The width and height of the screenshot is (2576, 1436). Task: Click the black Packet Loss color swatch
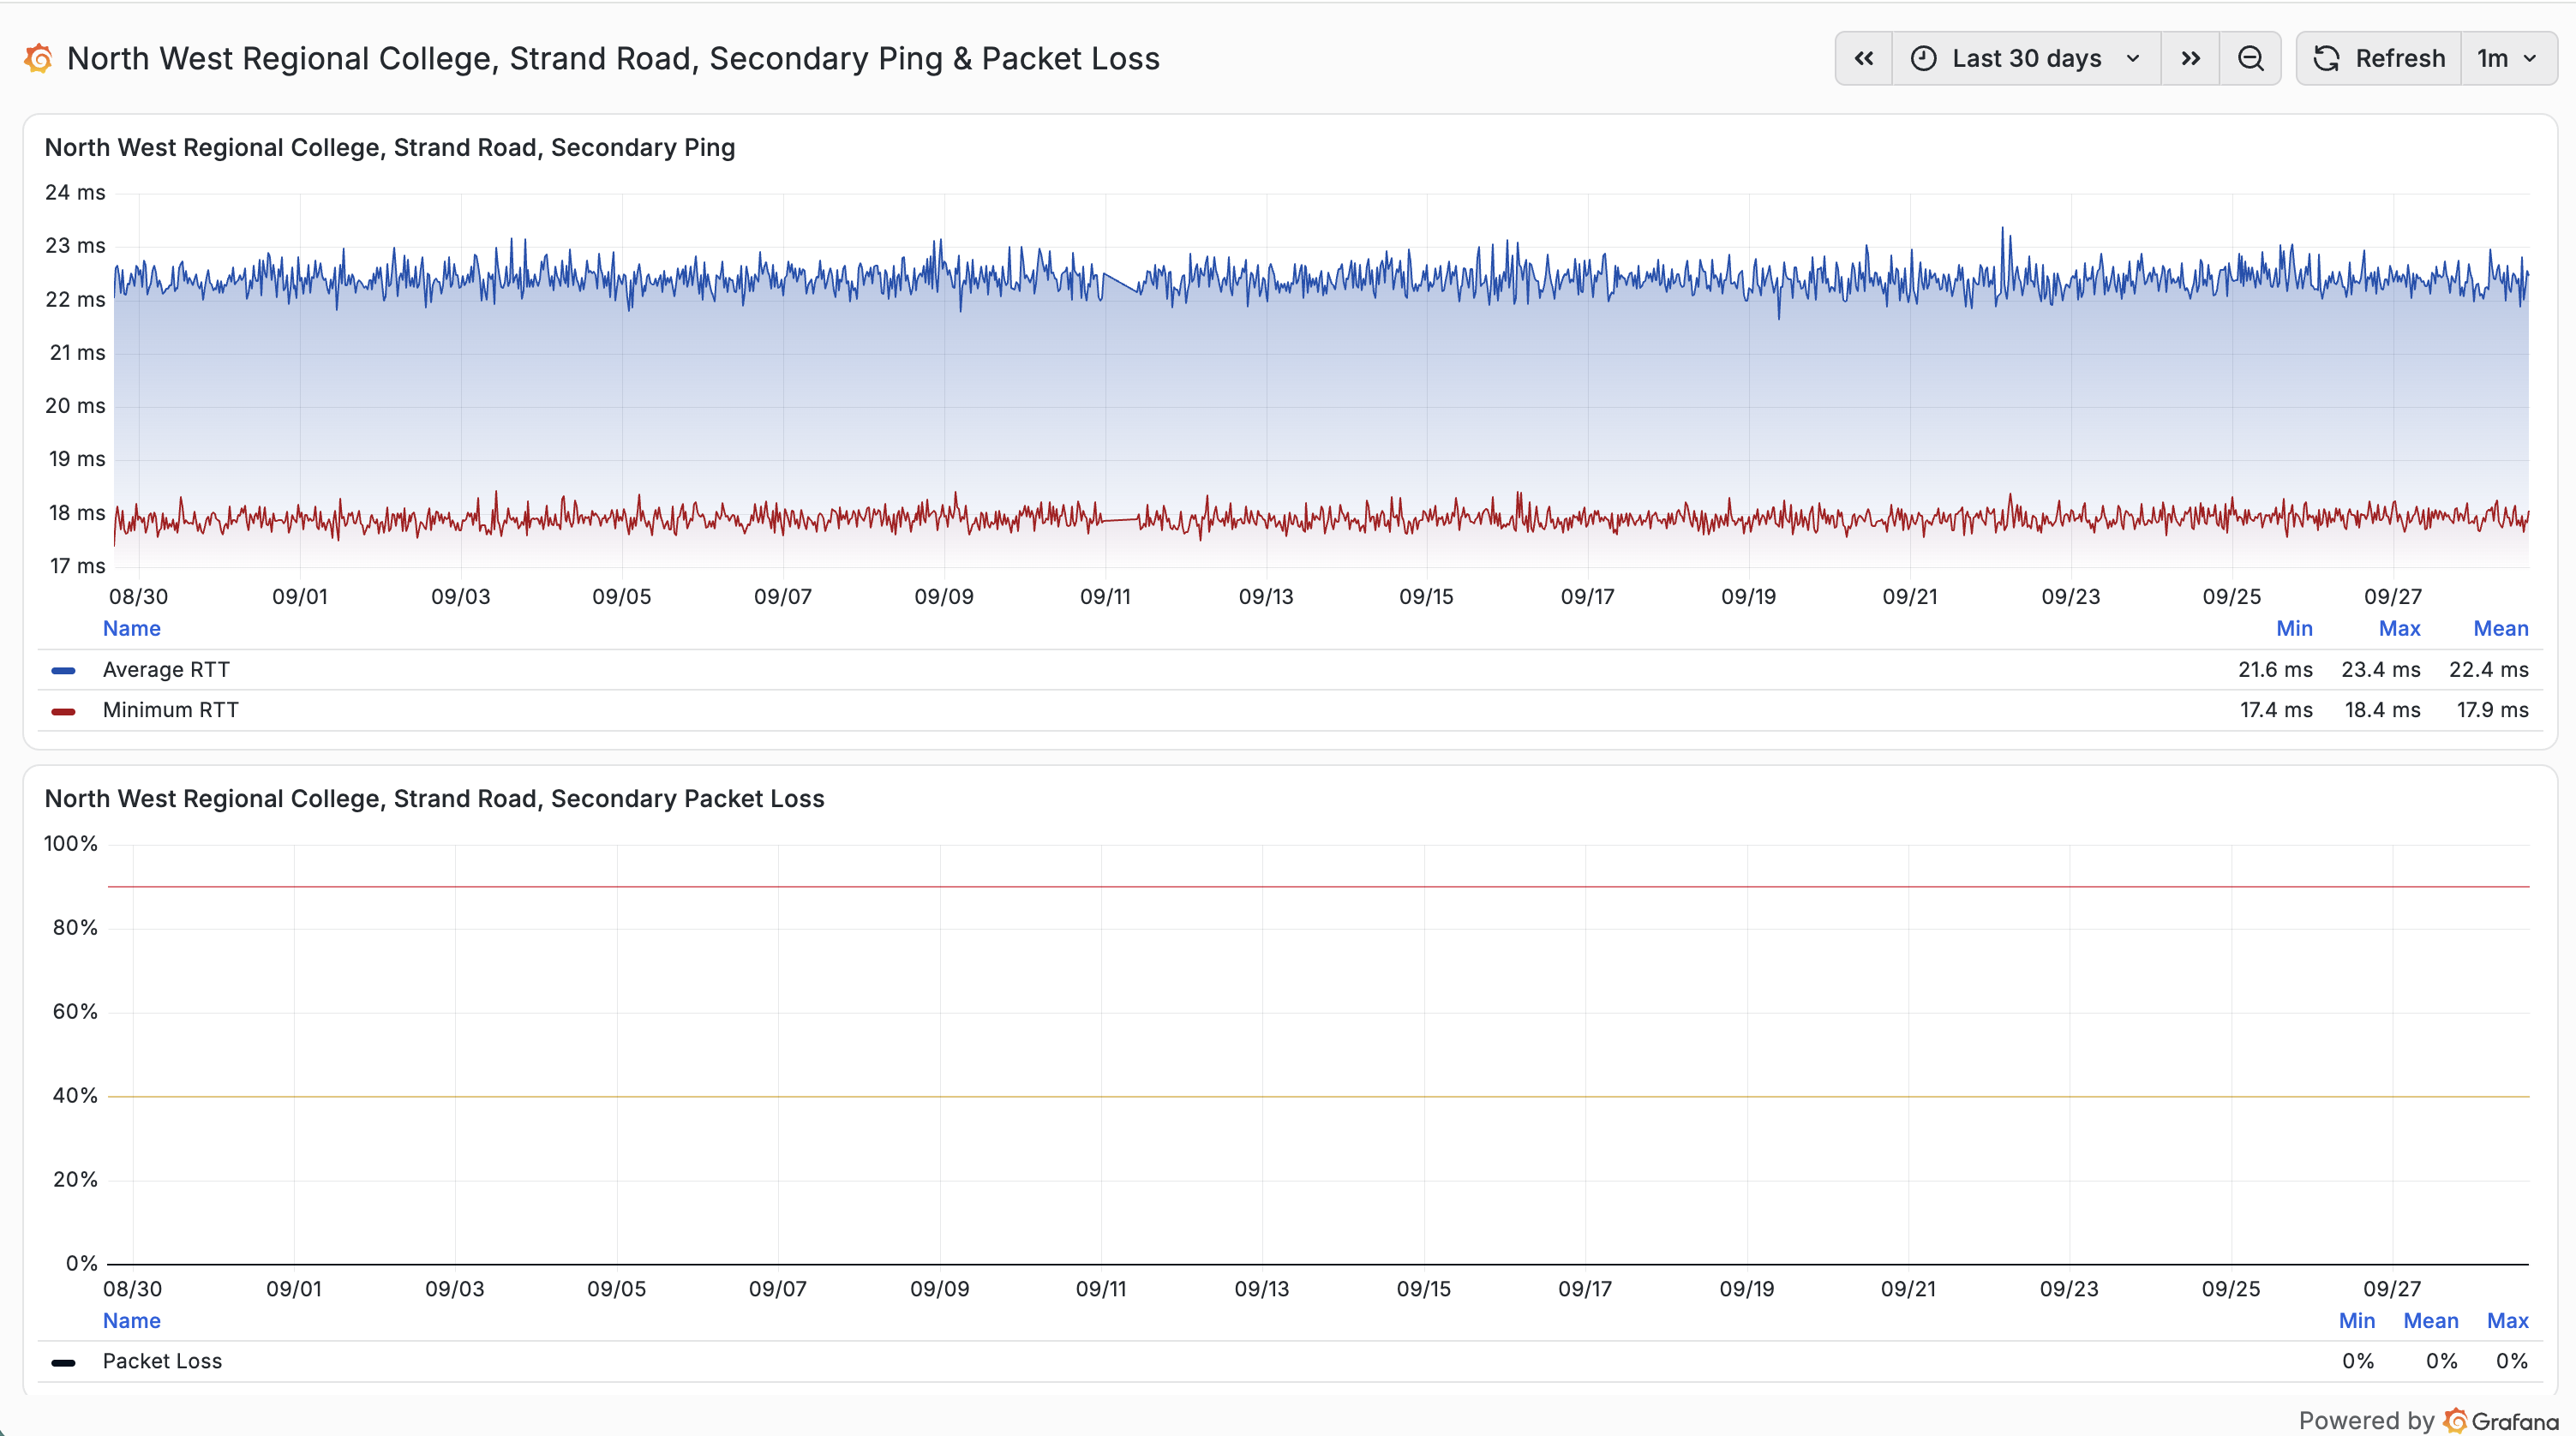(x=63, y=1362)
